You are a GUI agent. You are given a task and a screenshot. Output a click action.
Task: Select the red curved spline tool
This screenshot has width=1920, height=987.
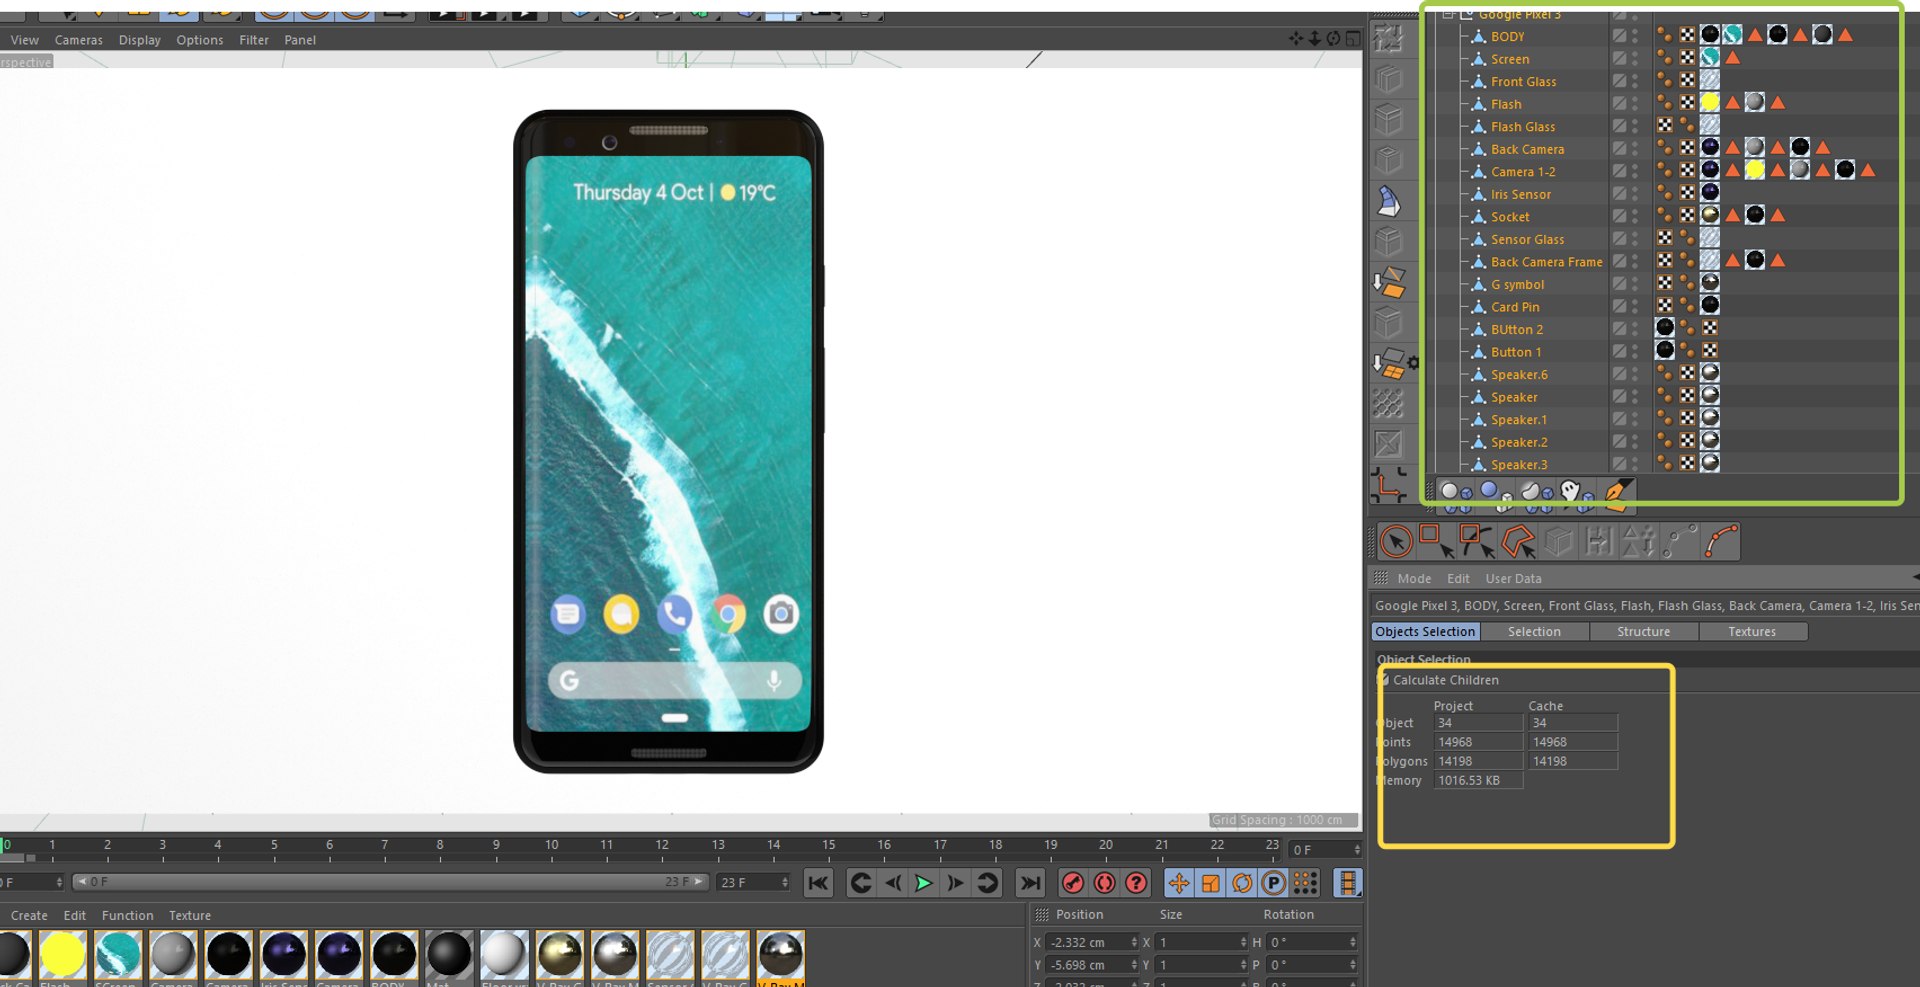(1721, 542)
